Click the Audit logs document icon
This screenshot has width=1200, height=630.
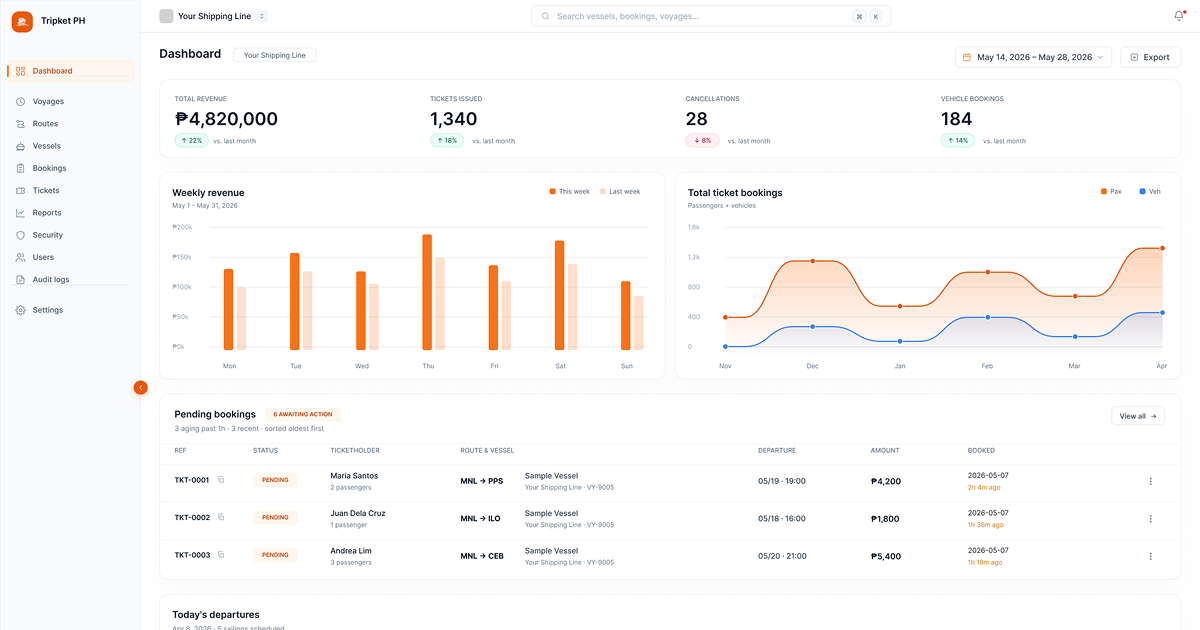point(21,280)
